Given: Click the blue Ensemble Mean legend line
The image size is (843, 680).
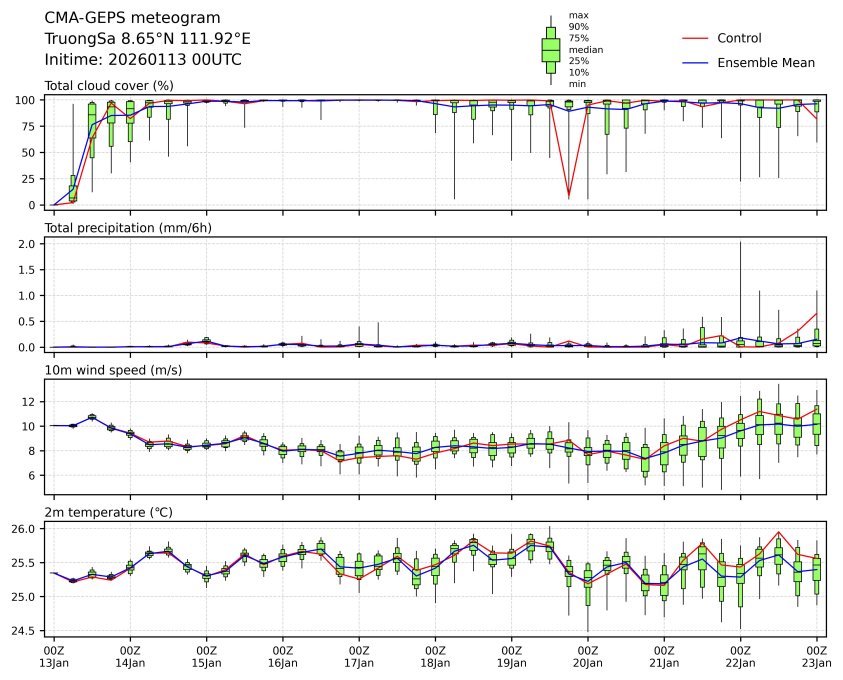Looking at the screenshot, I should click(x=695, y=63).
